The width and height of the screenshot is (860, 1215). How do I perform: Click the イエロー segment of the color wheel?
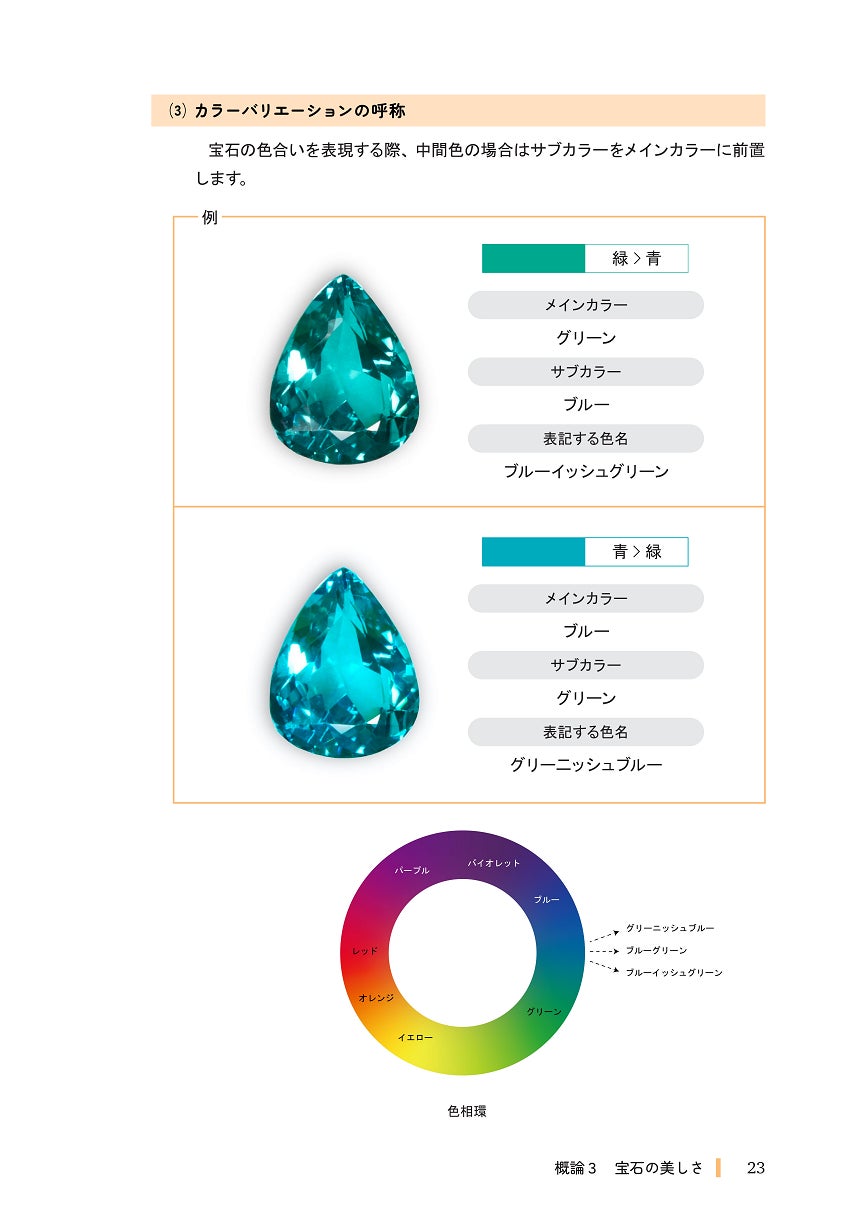pos(415,1037)
